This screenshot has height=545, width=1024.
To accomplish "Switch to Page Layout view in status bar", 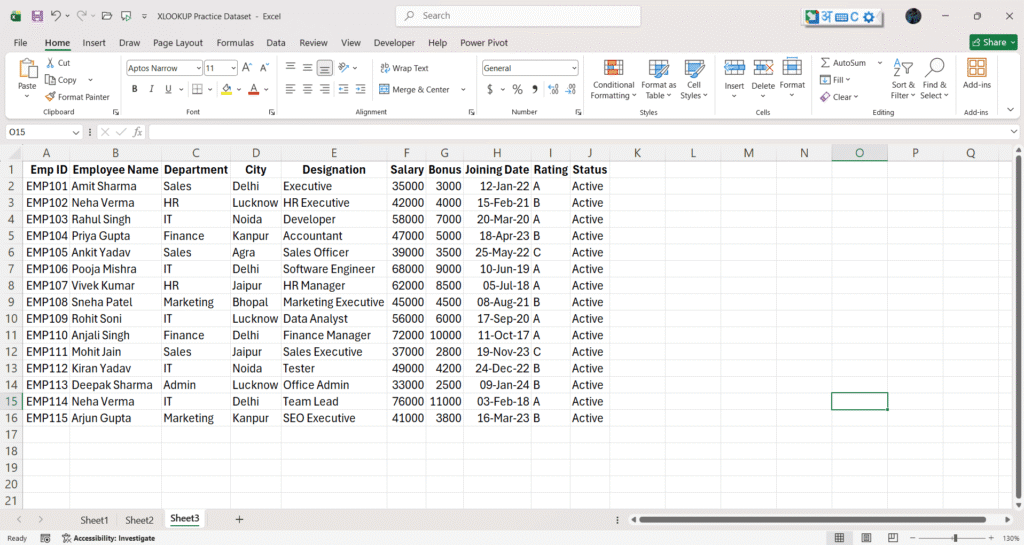I will coord(866,538).
